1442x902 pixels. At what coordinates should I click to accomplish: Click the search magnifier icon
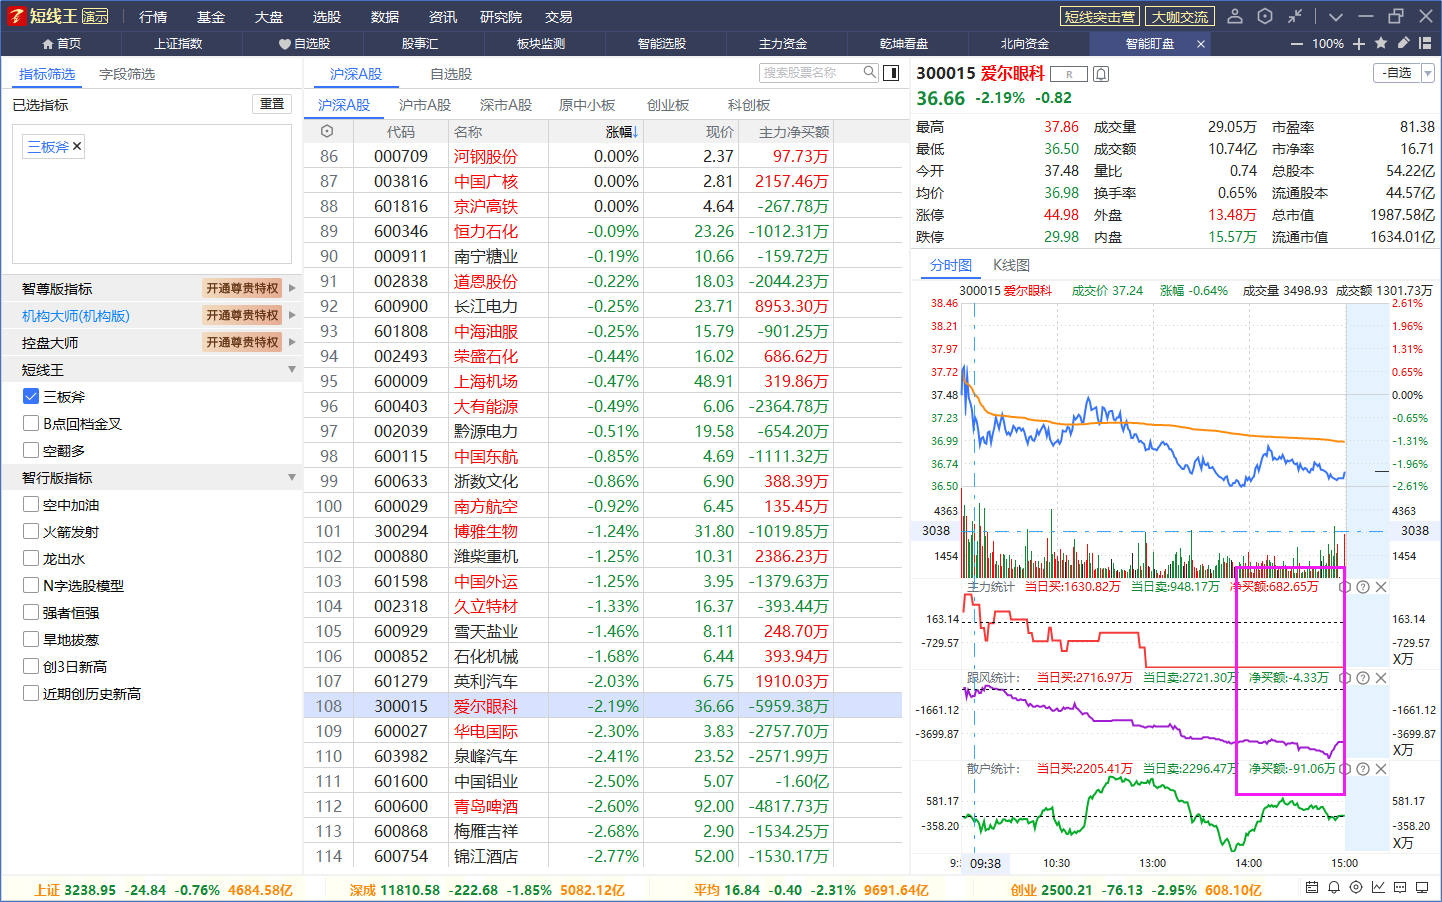[870, 72]
